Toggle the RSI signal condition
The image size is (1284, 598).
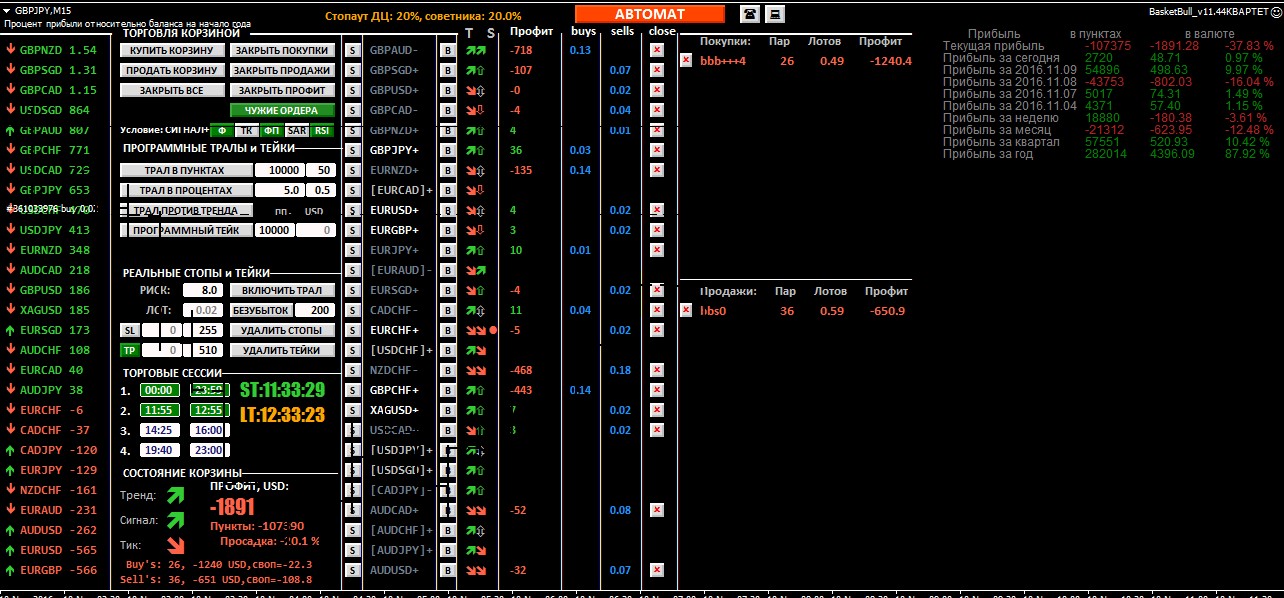point(321,130)
